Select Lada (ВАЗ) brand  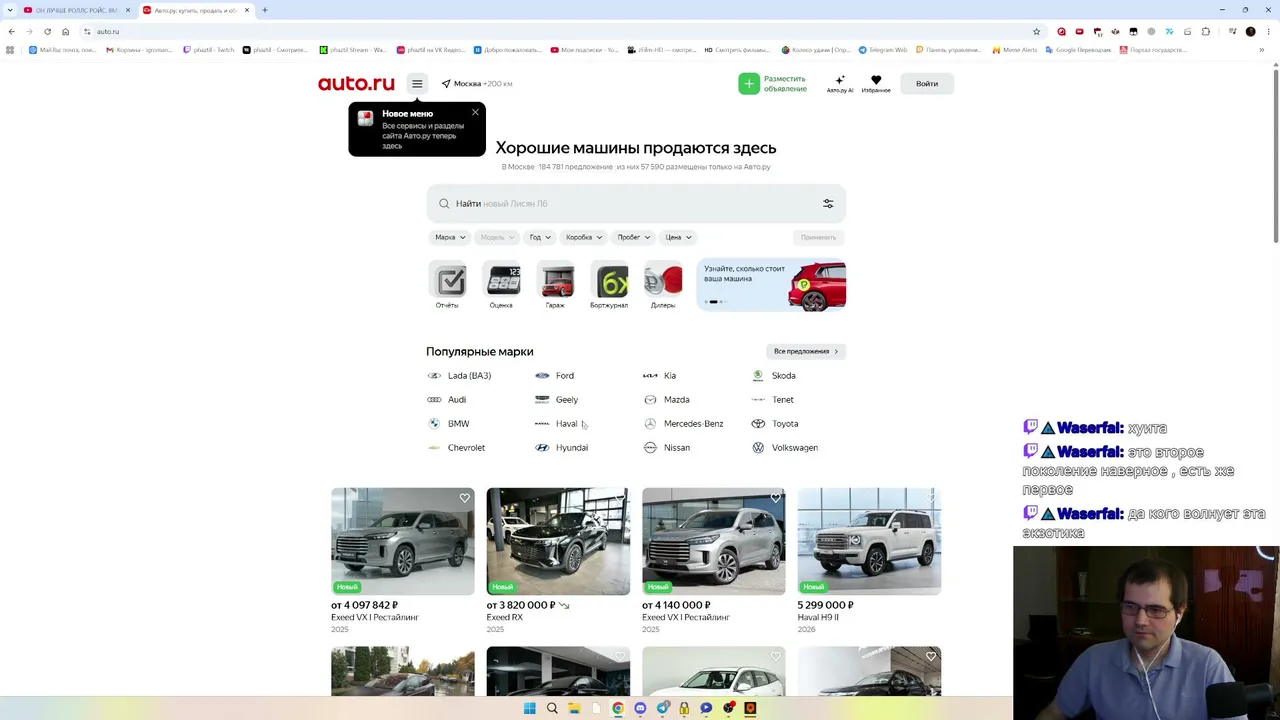pyautogui.click(x=459, y=376)
